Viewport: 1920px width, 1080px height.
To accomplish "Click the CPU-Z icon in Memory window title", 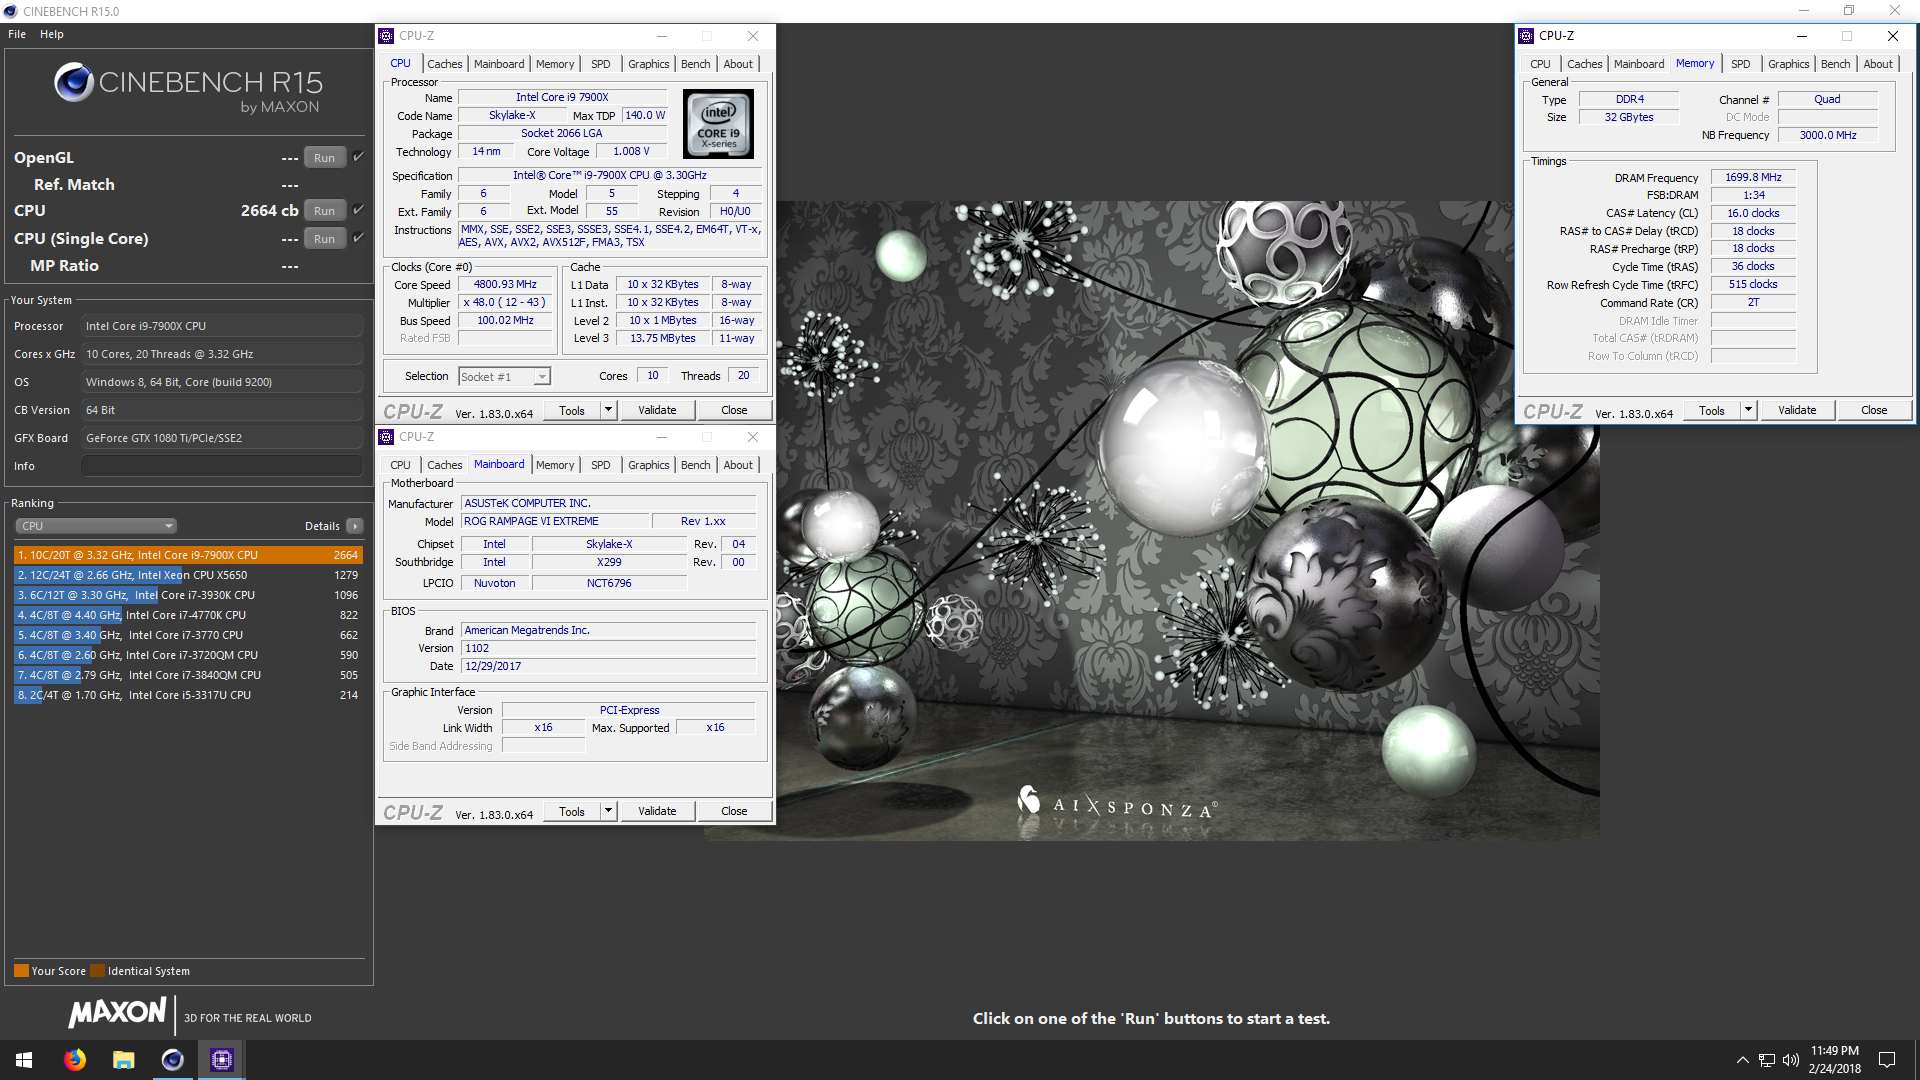I will [1526, 35].
